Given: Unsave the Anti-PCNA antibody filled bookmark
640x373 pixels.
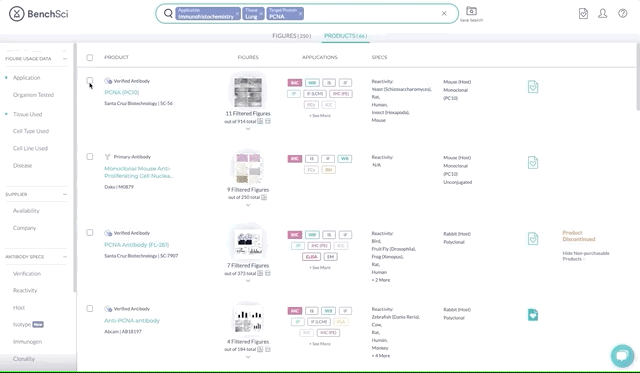Looking at the screenshot, I should click(x=533, y=315).
